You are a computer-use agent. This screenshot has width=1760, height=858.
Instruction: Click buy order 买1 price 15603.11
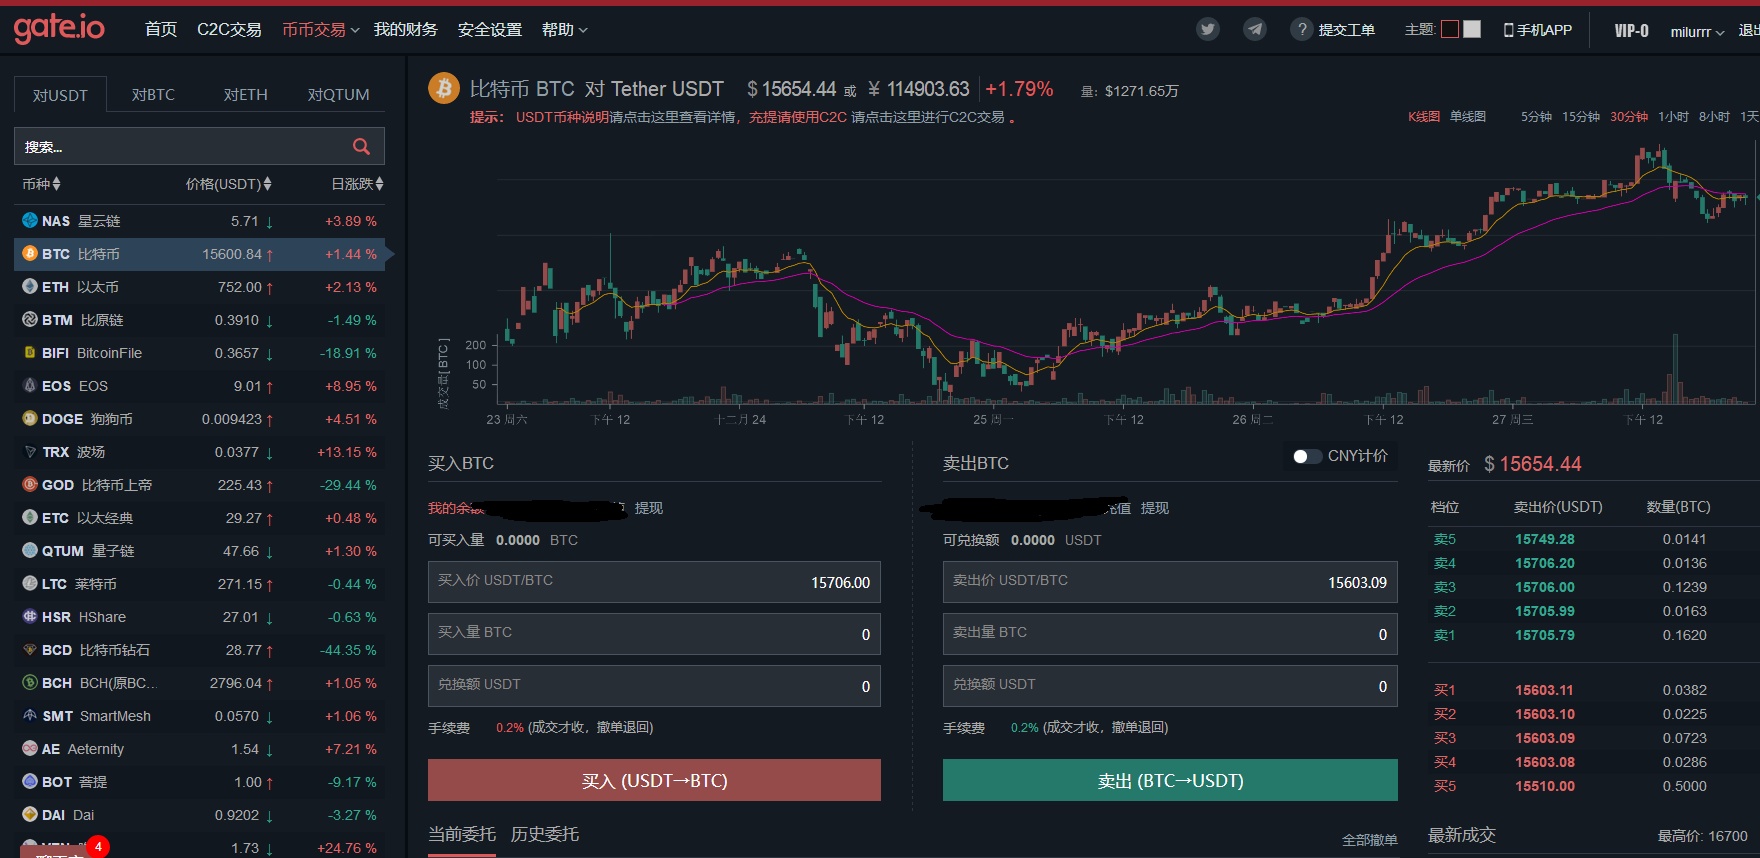click(x=1545, y=690)
